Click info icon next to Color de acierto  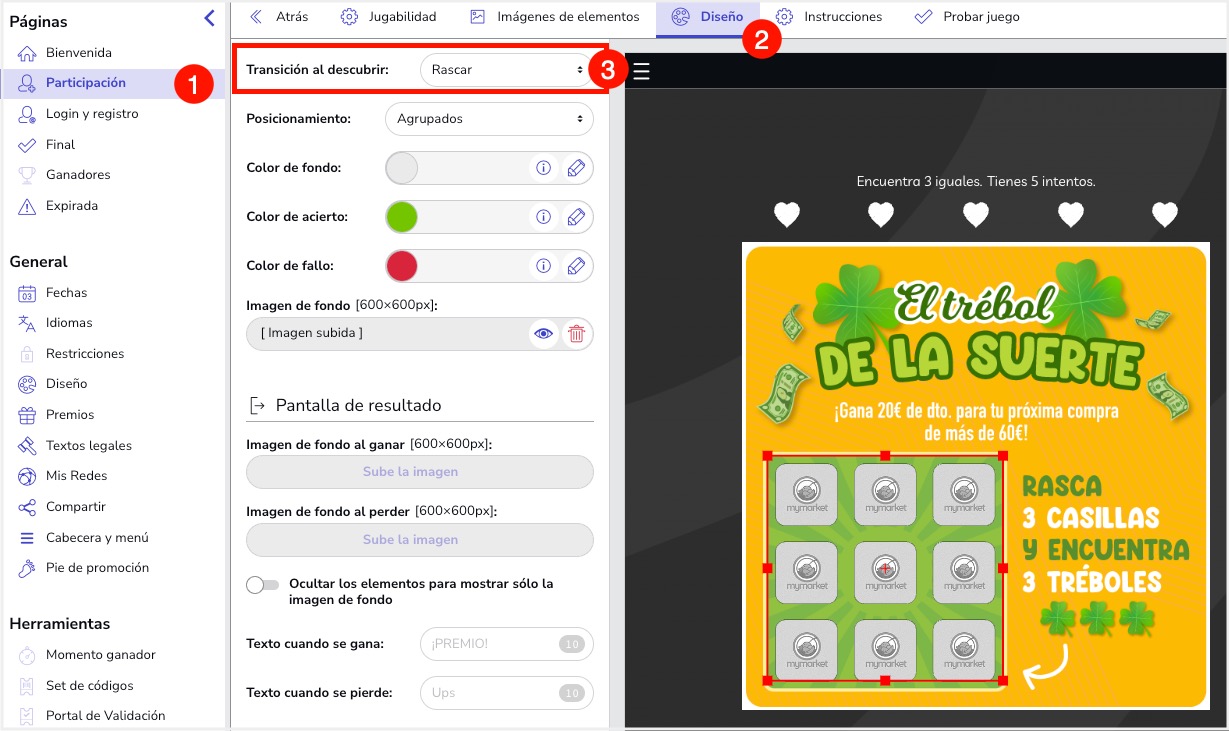(543, 217)
